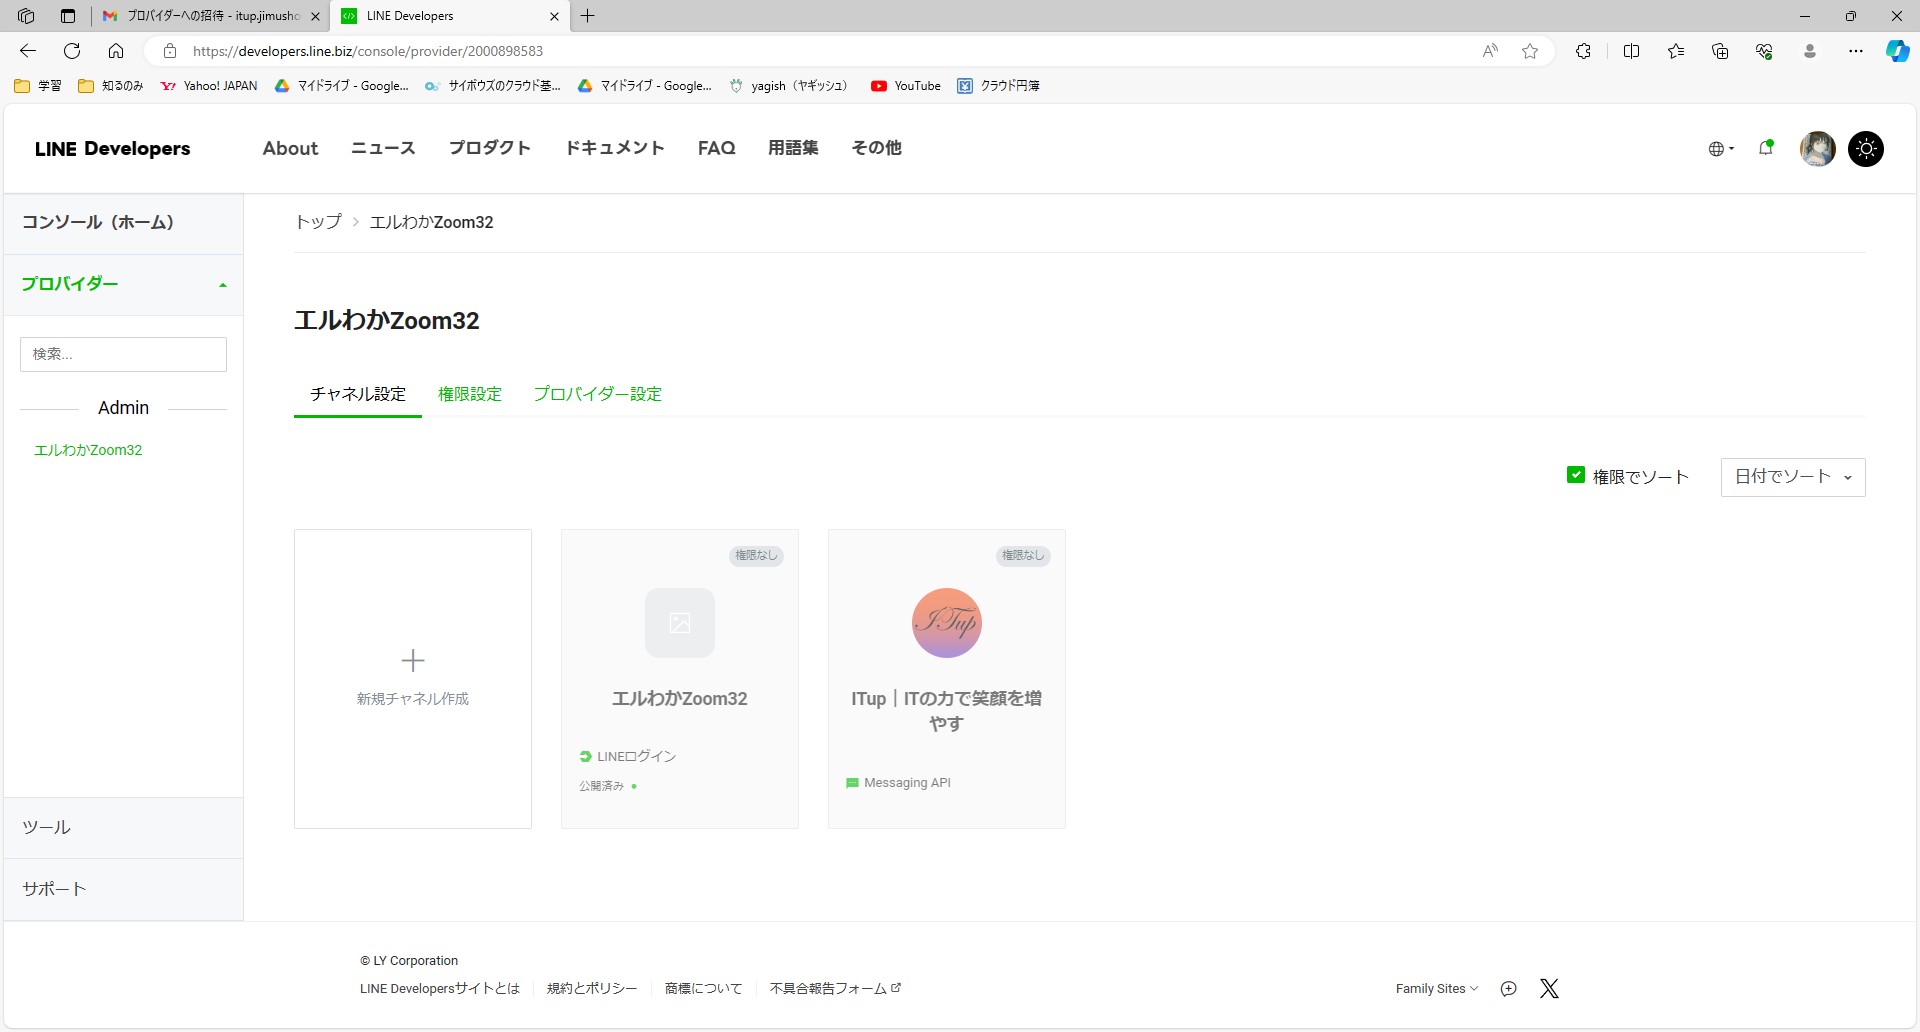Expand Family Sites dropdown in footer
The width and height of the screenshot is (1920, 1032).
click(x=1437, y=989)
